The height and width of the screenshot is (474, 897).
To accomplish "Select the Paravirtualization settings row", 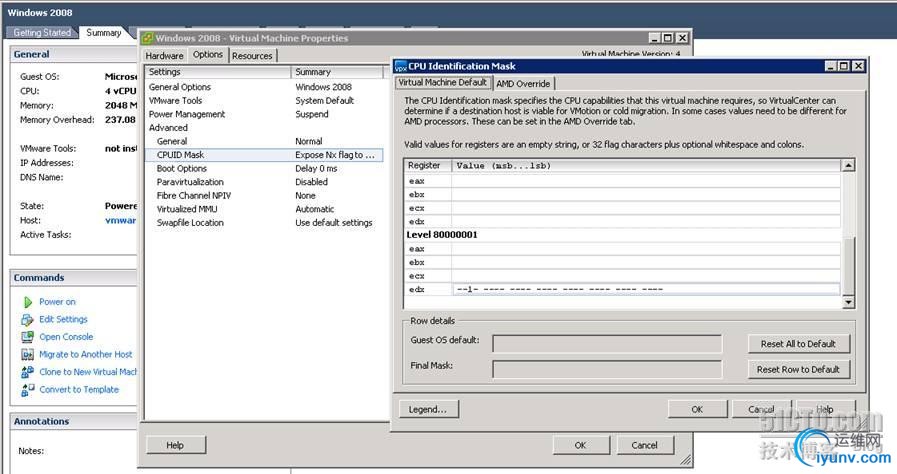I will click(264, 182).
